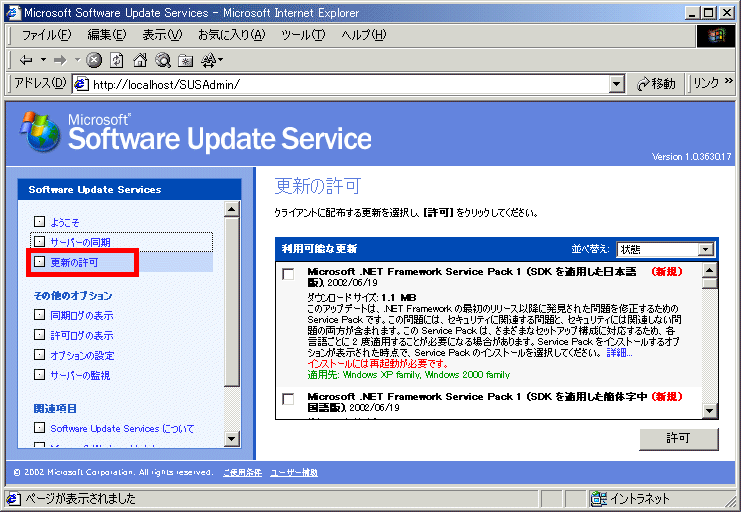Check the .NET Framework SP1 Simplified Chinese update
Viewport: 741px width, 512px height.
tap(288, 399)
